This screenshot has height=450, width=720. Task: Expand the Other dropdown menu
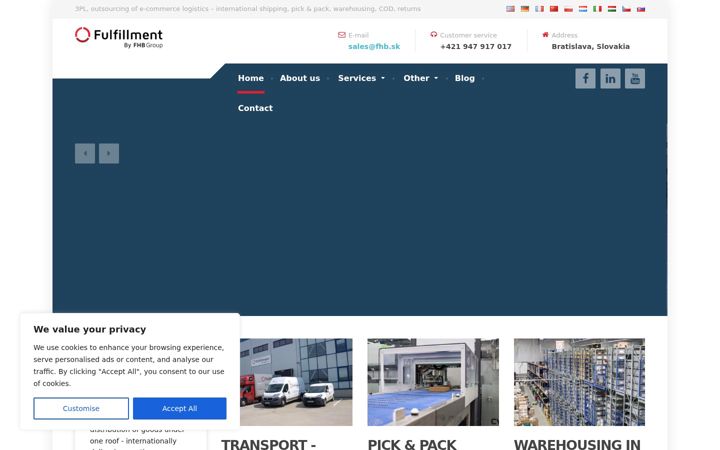[421, 79]
